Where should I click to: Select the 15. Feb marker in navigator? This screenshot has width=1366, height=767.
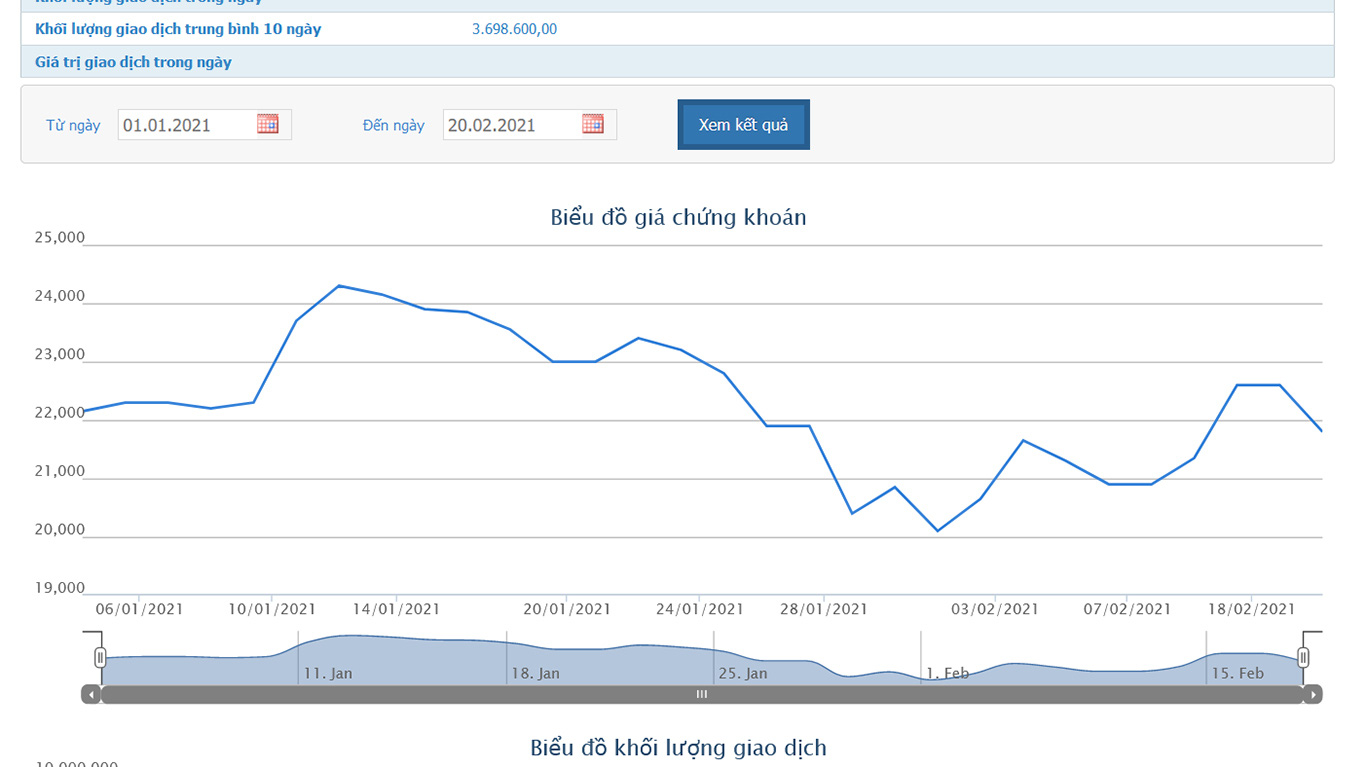pyautogui.click(x=1238, y=673)
